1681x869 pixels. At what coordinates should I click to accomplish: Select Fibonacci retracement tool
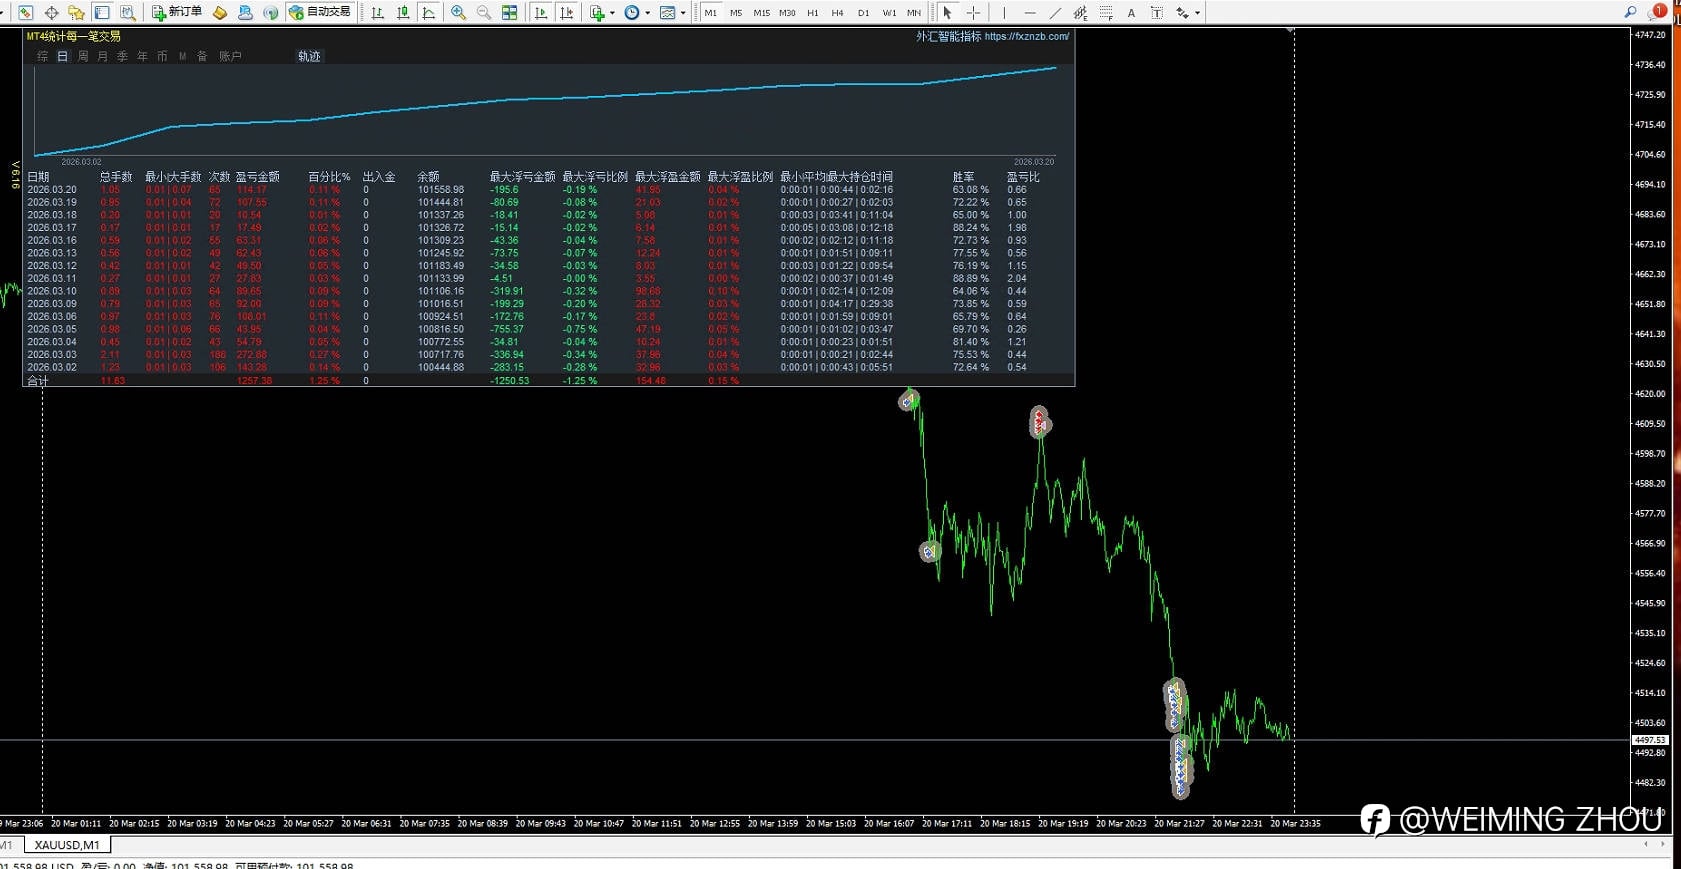click(x=1106, y=12)
